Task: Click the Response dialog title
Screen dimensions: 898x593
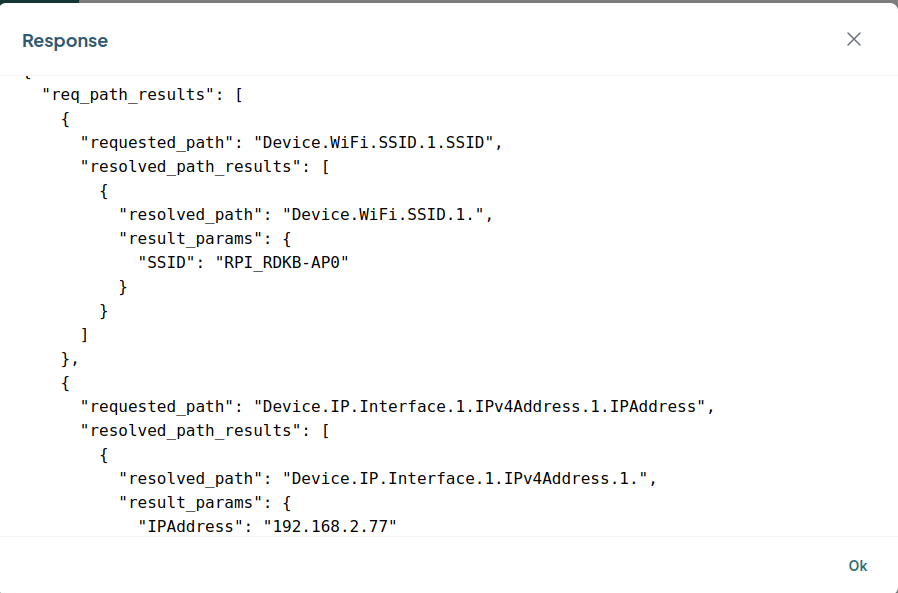Action: click(65, 41)
